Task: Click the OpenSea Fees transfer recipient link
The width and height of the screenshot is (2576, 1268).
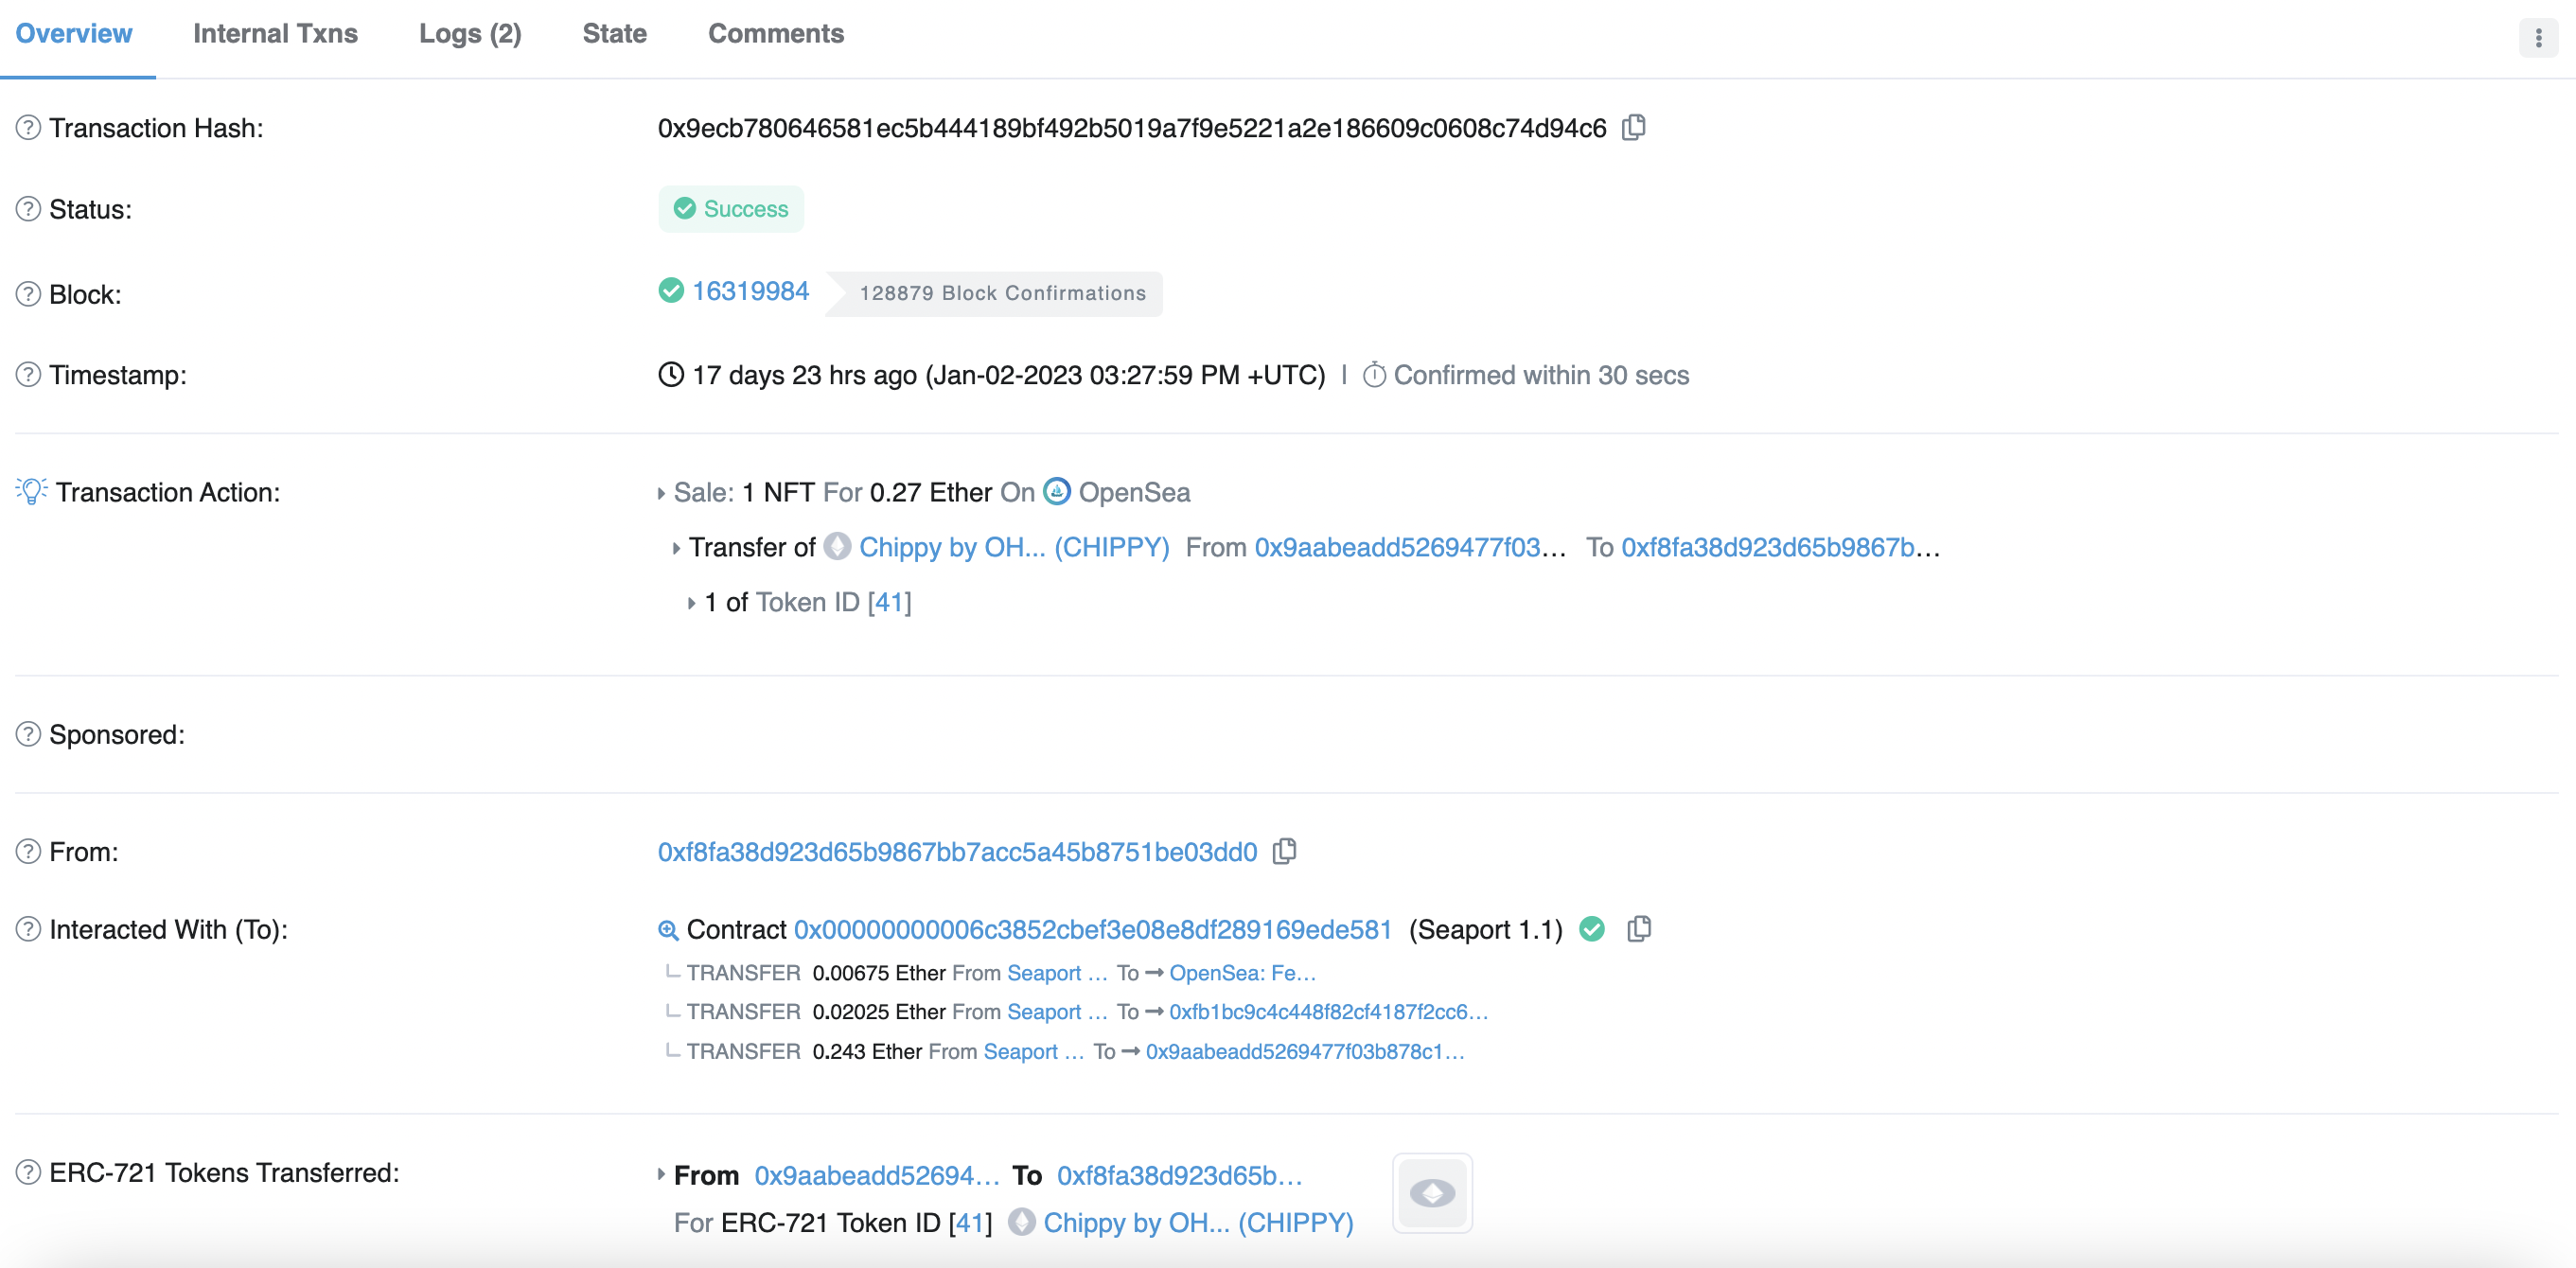Action: click(x=1242, y=973)
